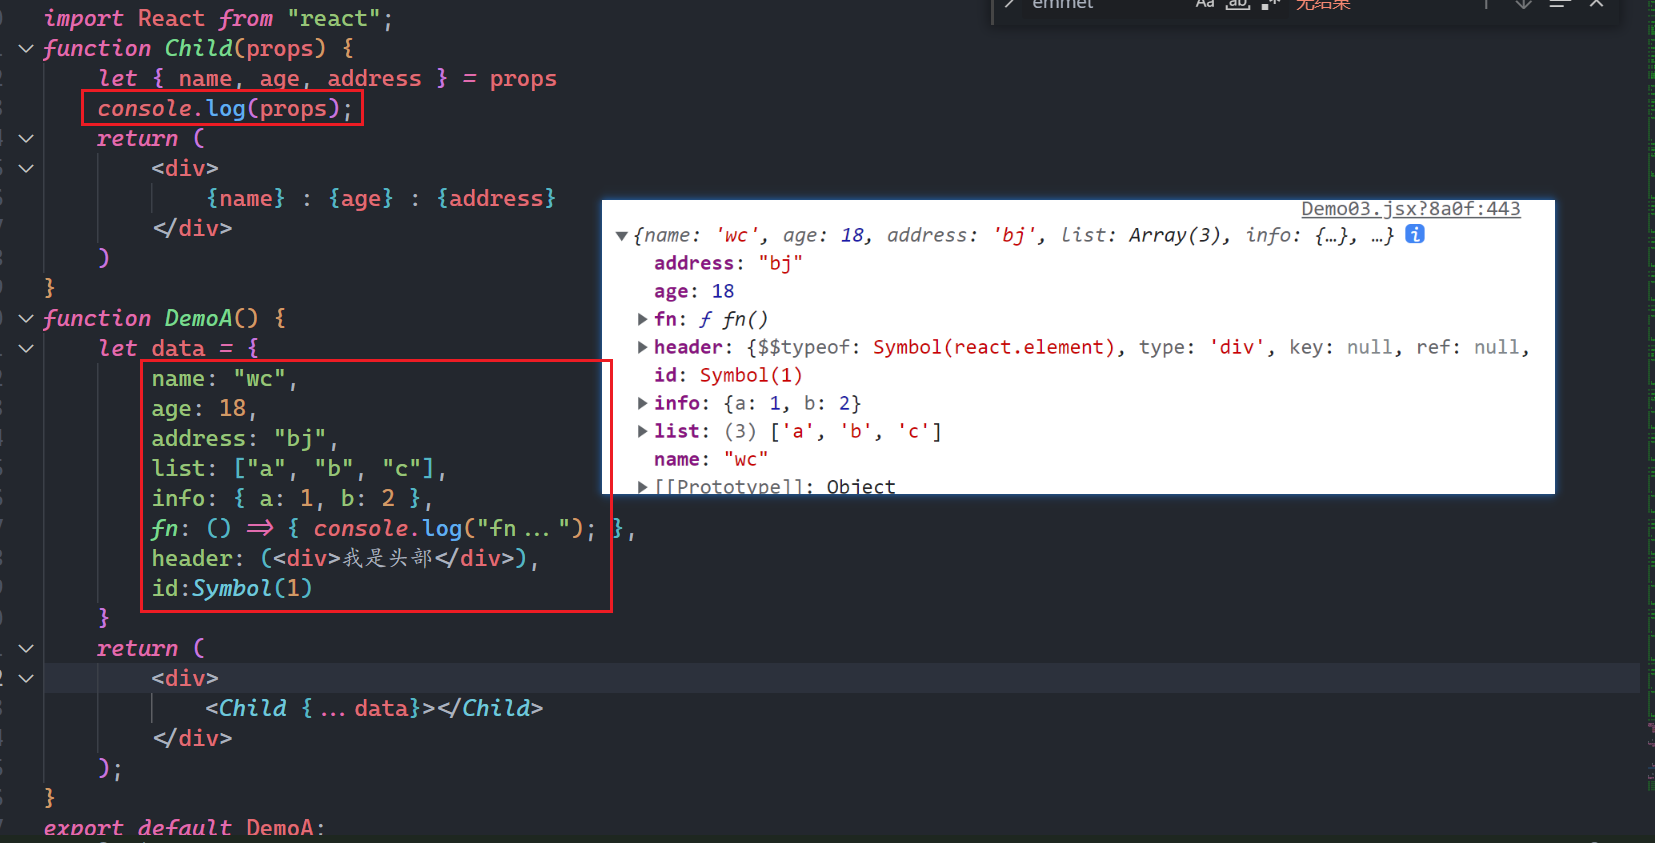
Task: Collapse the fold arrow beside DemoA's return (
Action: coord(27,648)
